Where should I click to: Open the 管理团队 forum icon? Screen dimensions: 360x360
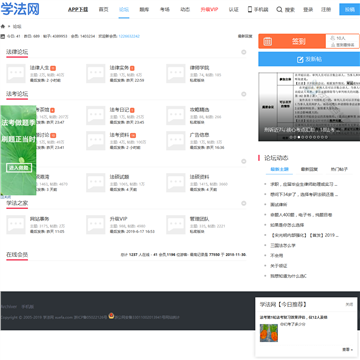tap(176, 225)
